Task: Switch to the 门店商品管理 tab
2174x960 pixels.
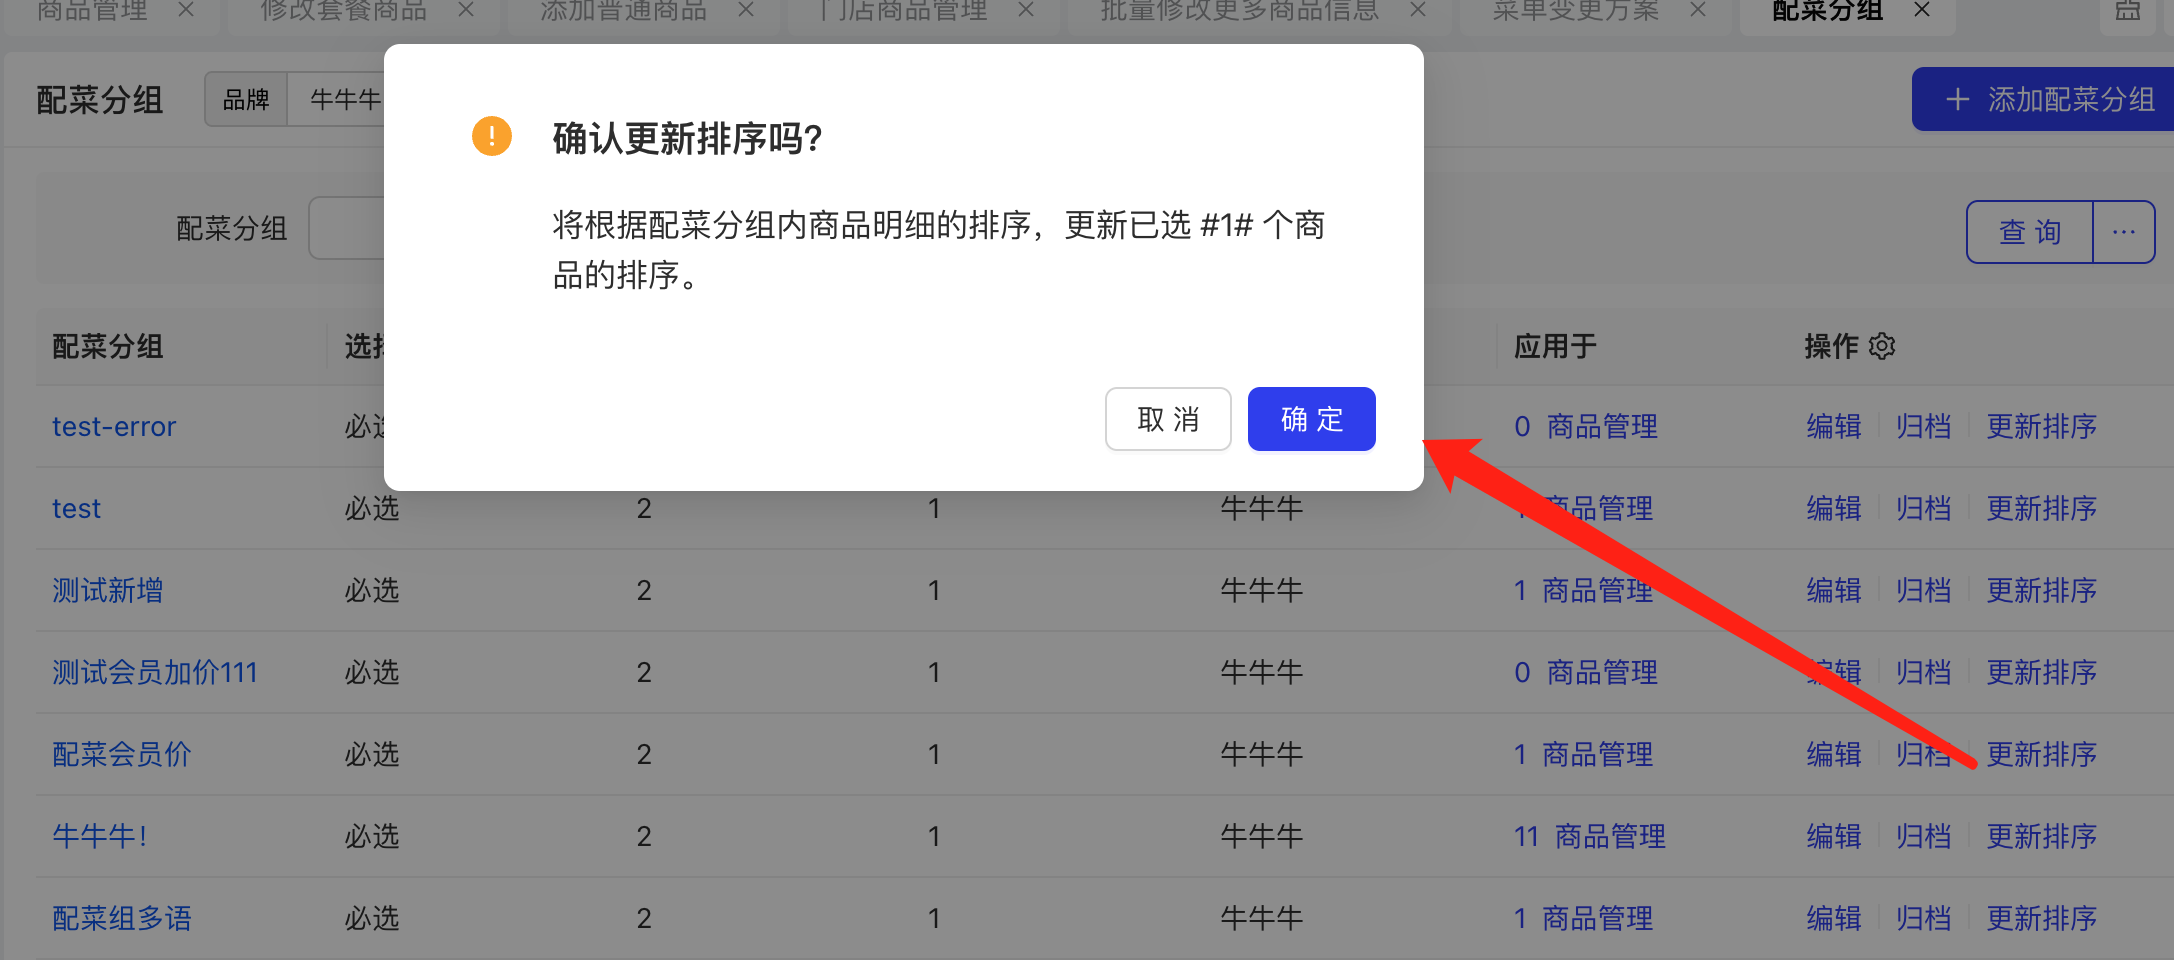Action: coord(903,10)
